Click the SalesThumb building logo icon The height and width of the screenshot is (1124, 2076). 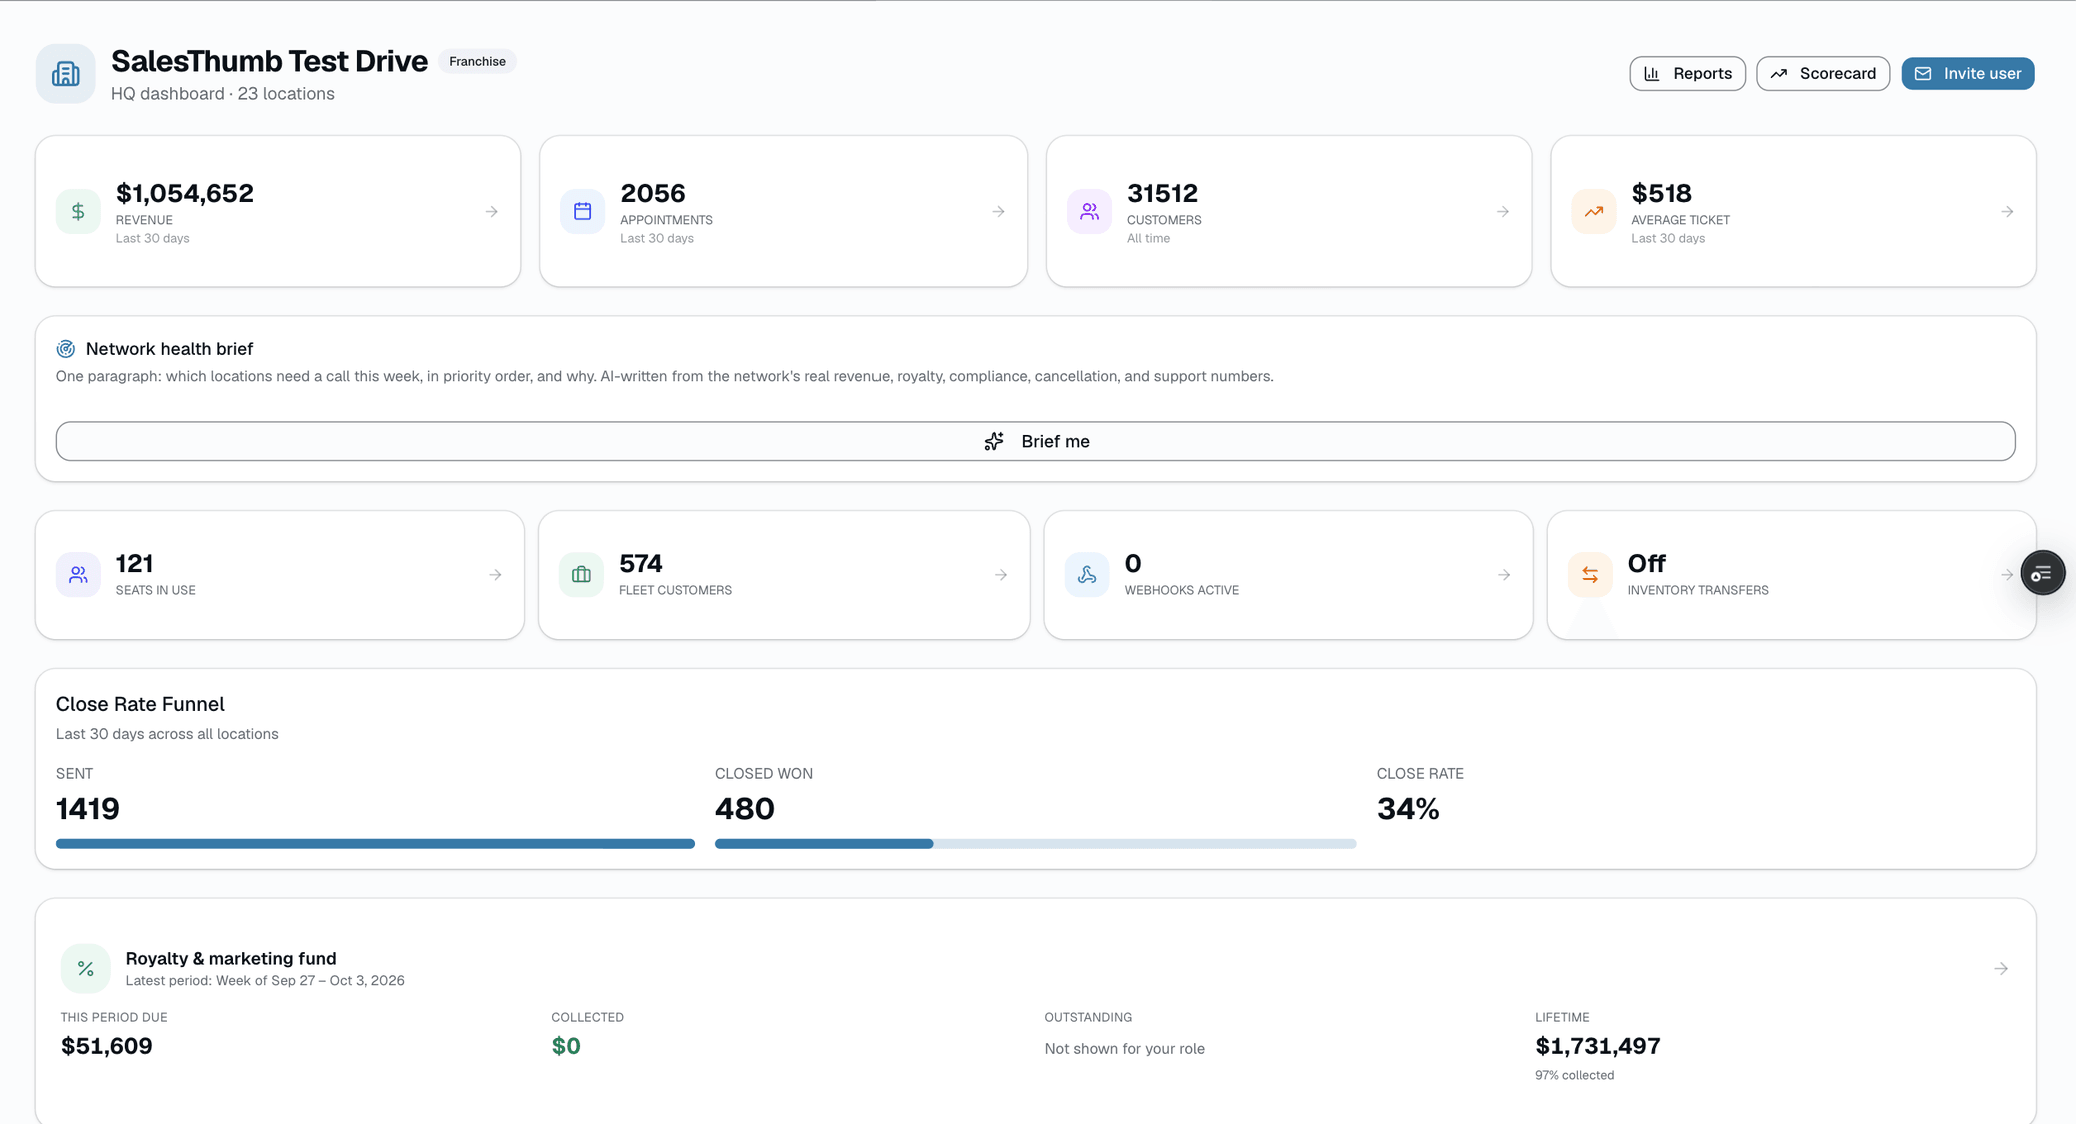pos(66,74)
